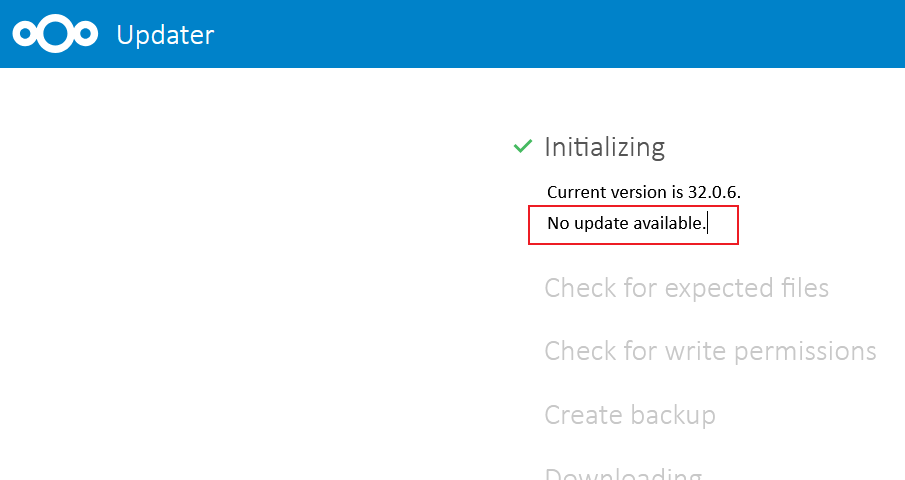
Task: Select the Initializing step heading
Action: [604, 147]
